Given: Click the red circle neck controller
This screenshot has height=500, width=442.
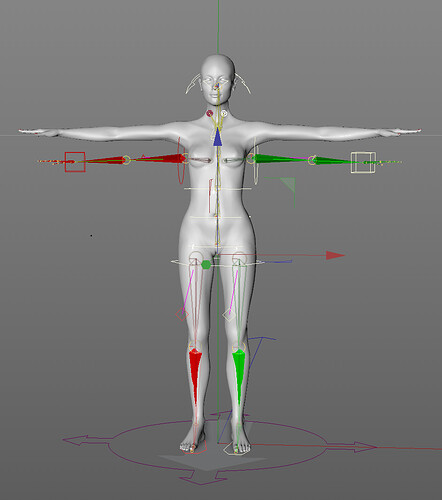Looking at the screenshot, I should click(x=209, y=113).
